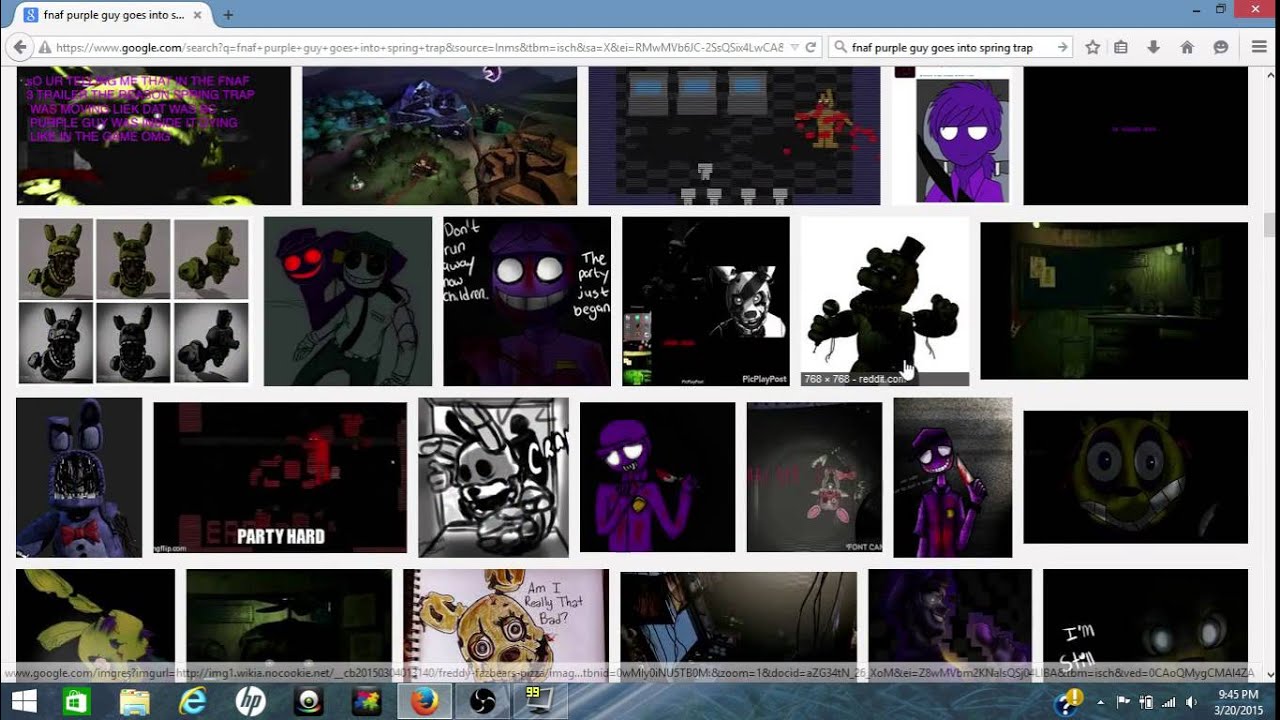Screen dimensions: 1280x720
Task: Open the pixelated purple guy bottom image
Action: (x=949, y=624)
